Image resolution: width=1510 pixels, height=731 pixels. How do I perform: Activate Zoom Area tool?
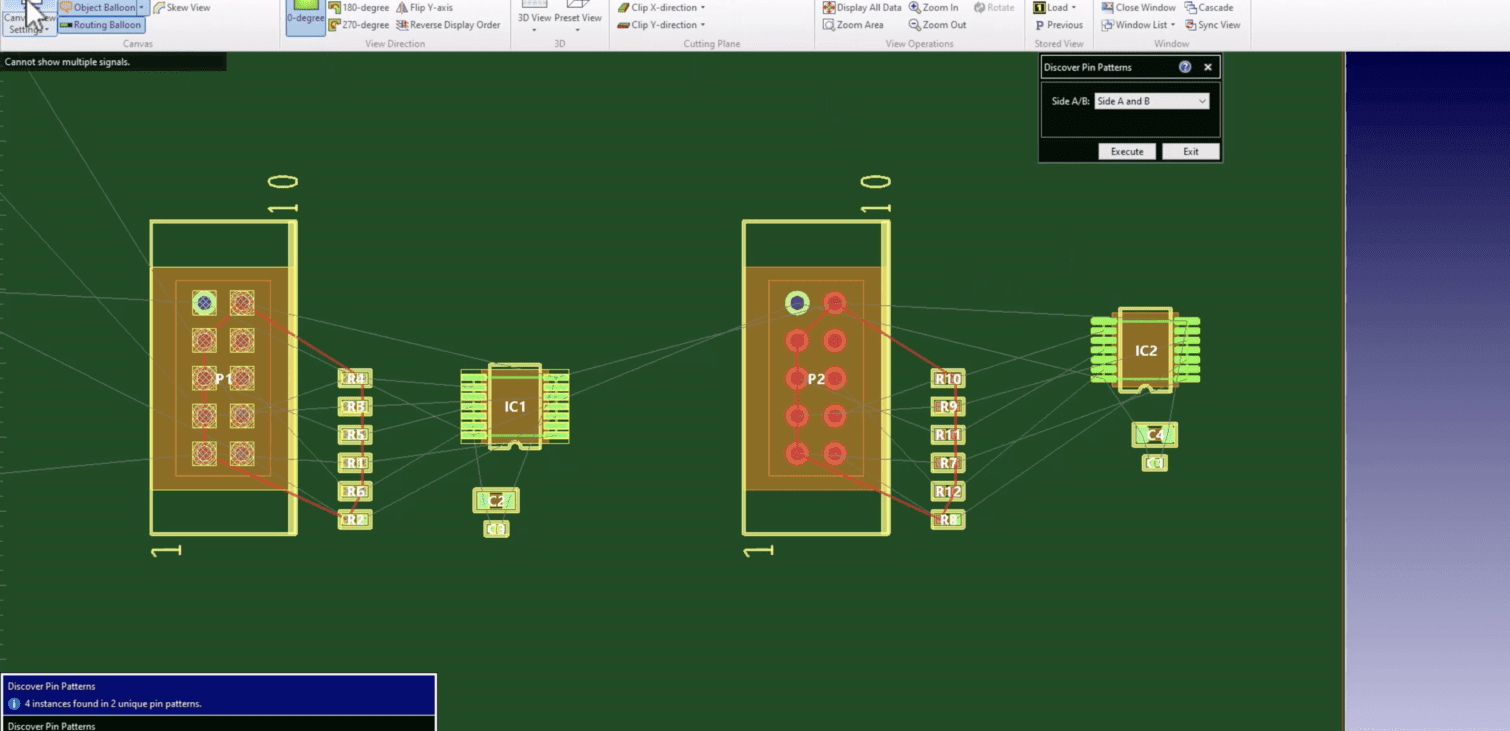click(853, 25)
